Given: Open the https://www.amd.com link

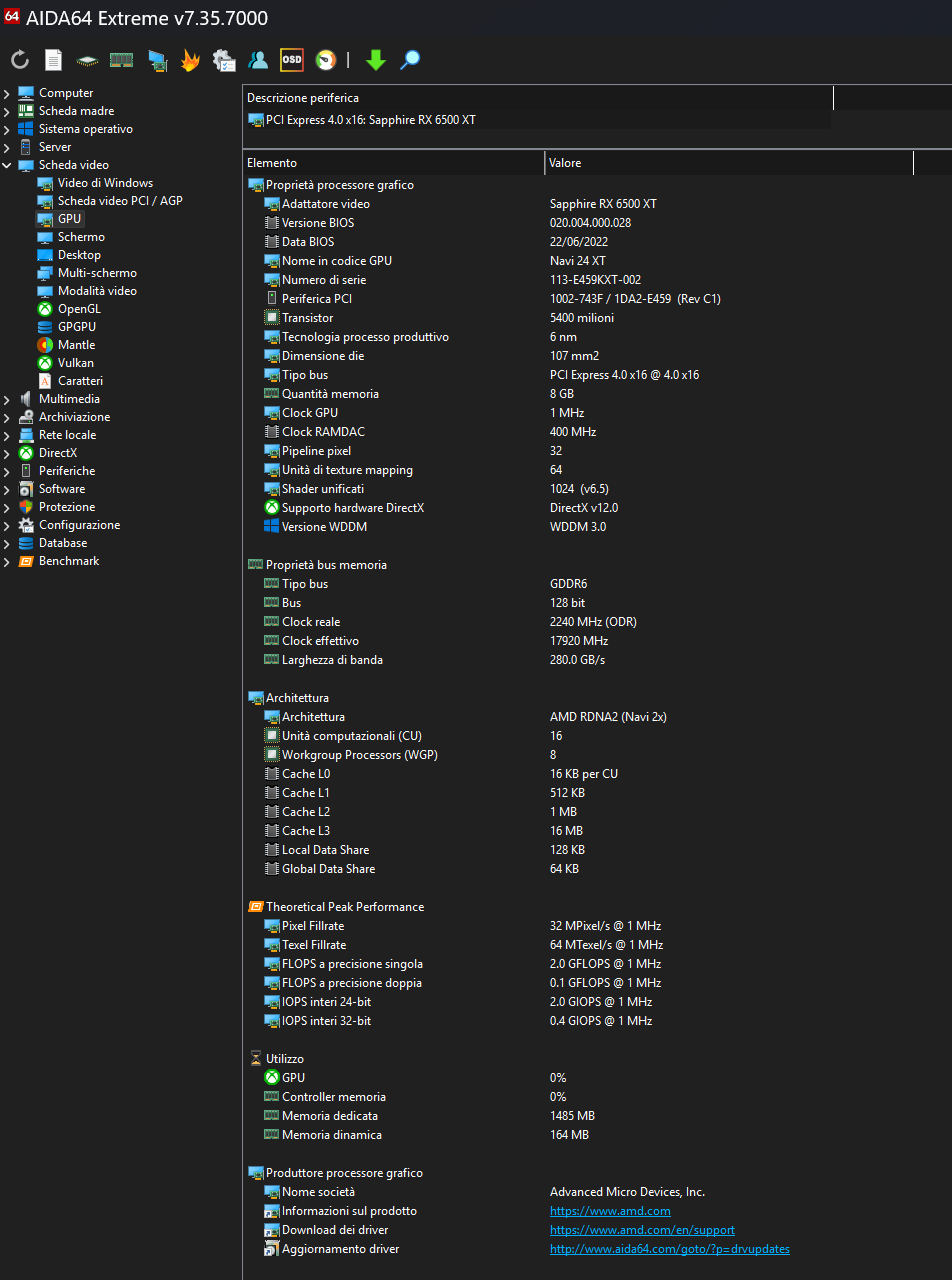Looking at the screenshot, I should coord(610,1211).
